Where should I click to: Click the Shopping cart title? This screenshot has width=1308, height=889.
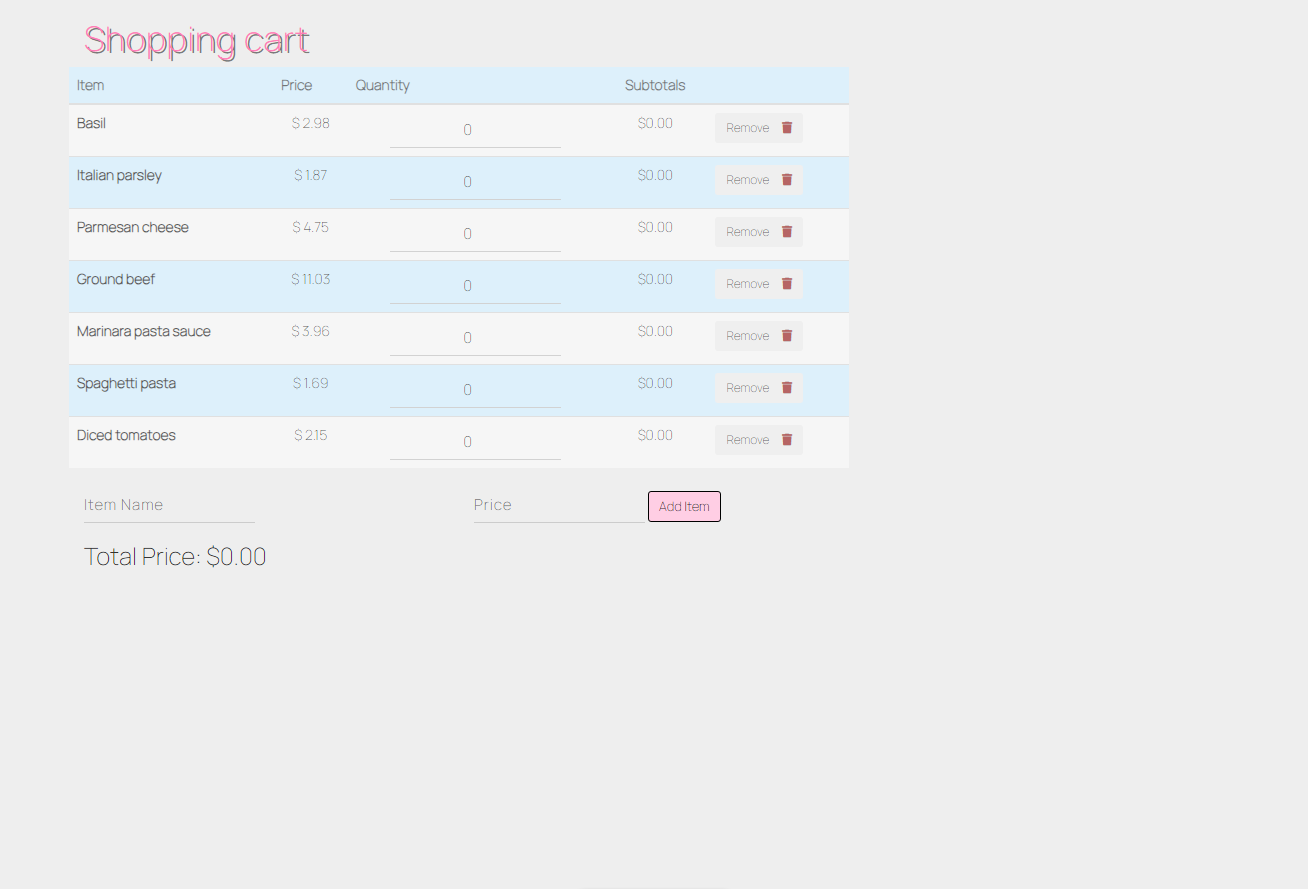click(x=196, y=41)
